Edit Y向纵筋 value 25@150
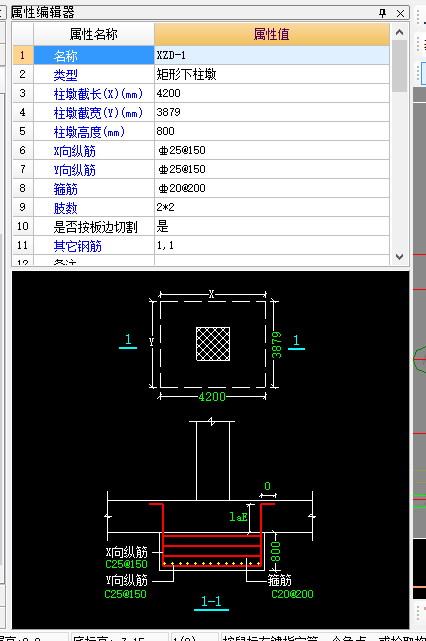Screen dimensions: 426x641 click(272, 170)
